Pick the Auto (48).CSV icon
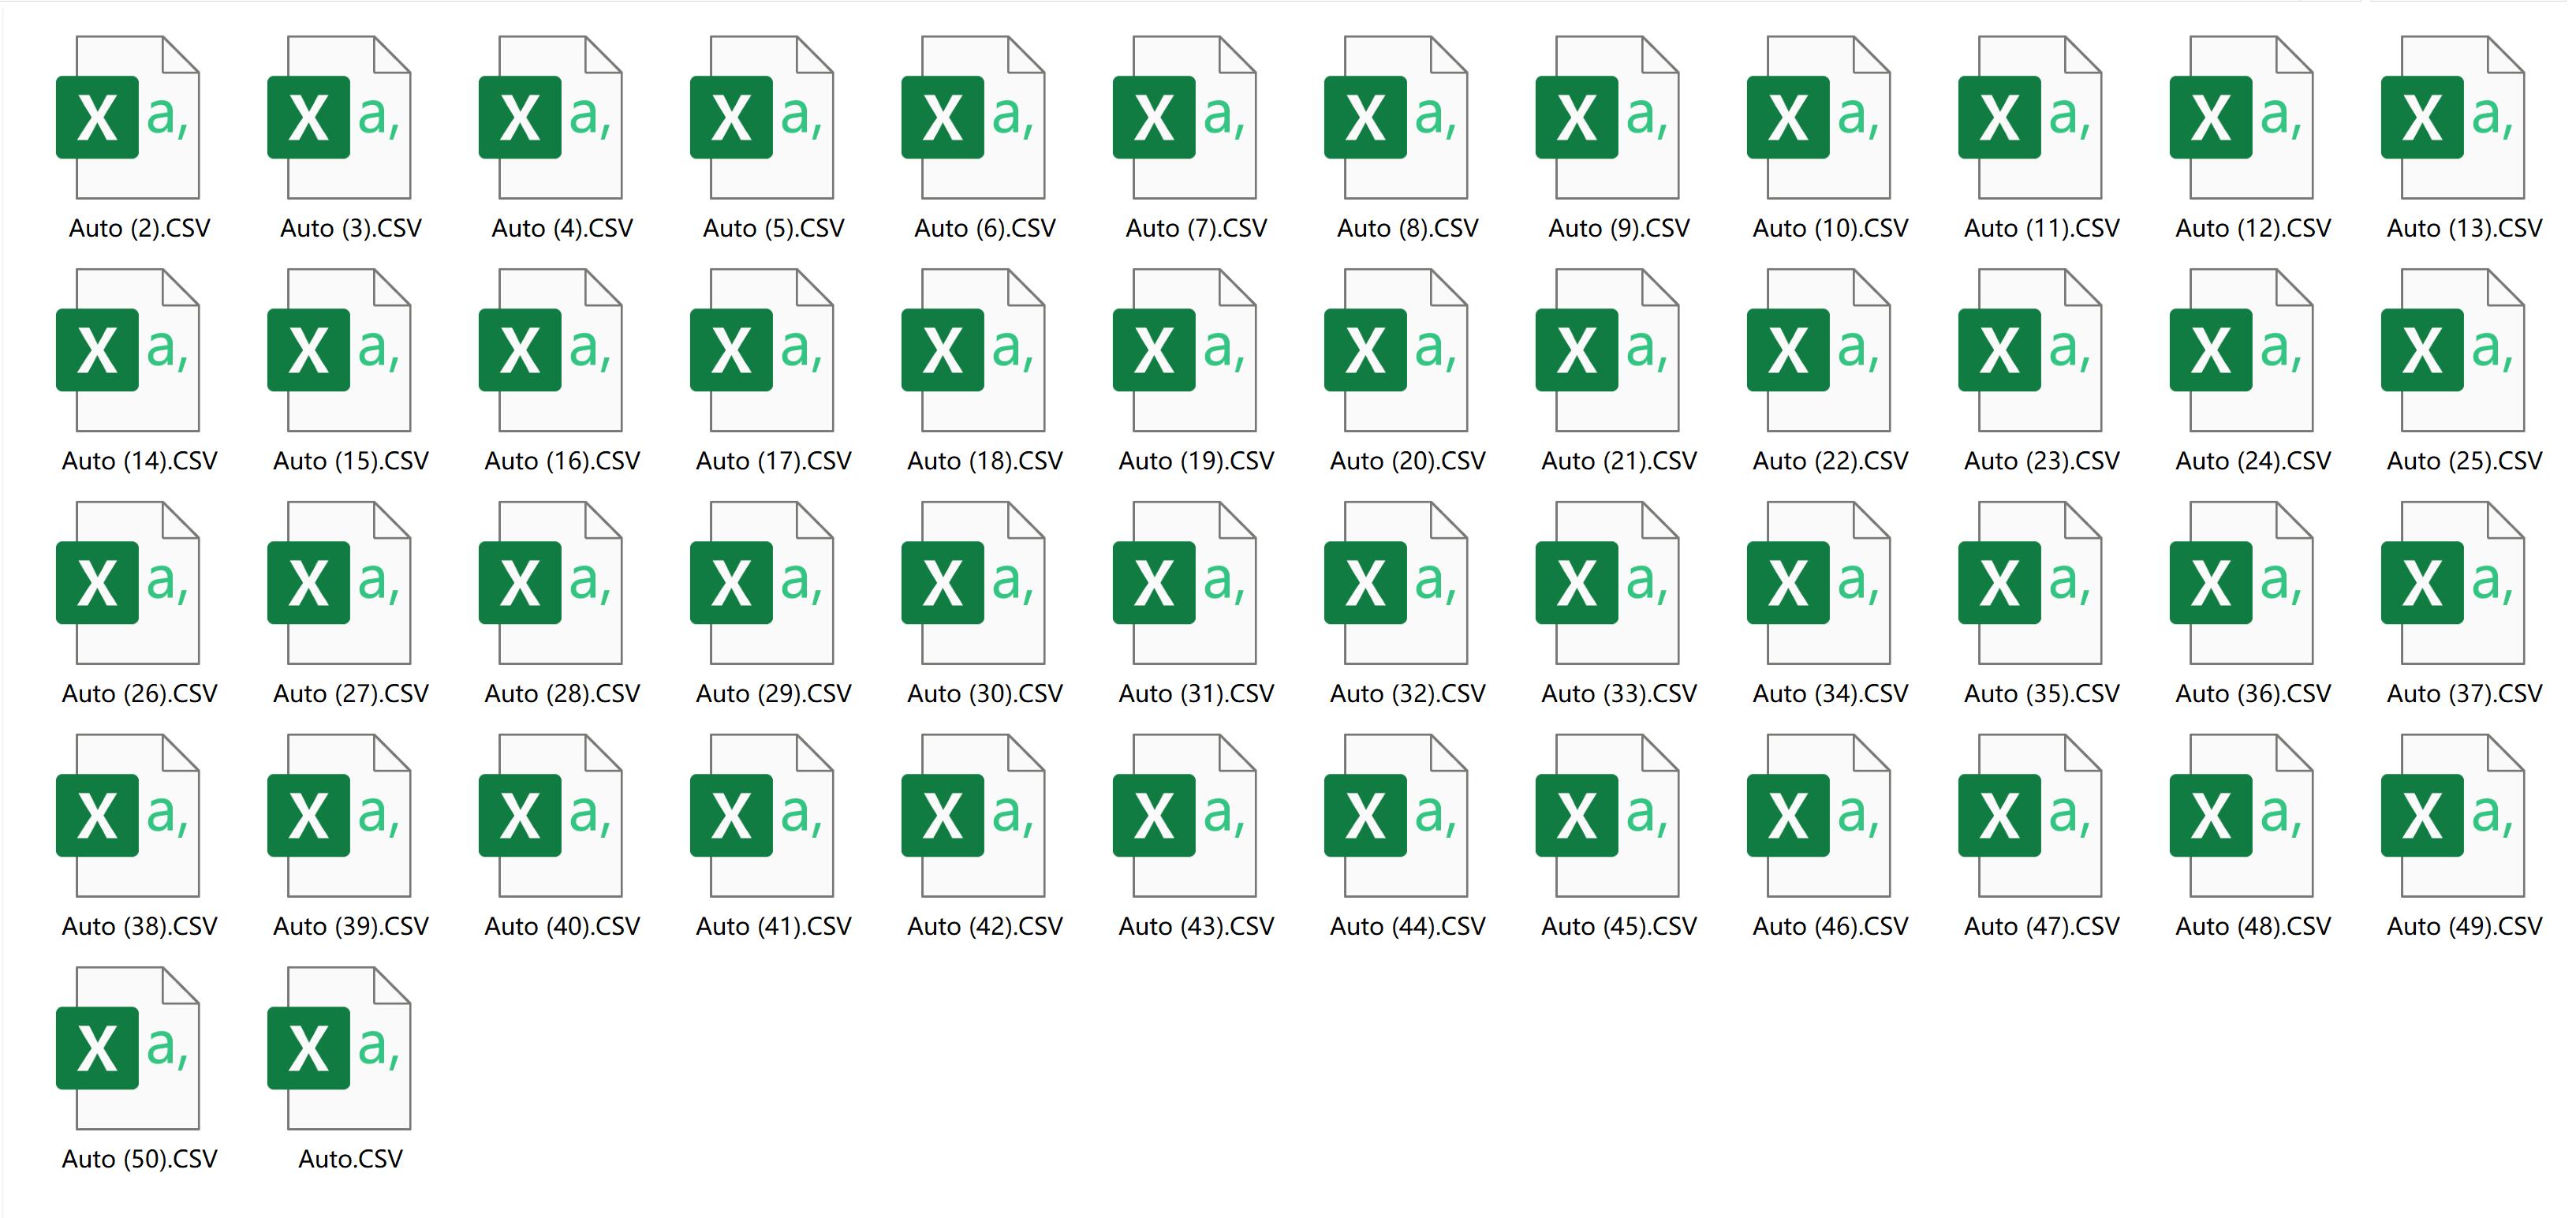2576x1218 pixels. tap(2242, 816)
